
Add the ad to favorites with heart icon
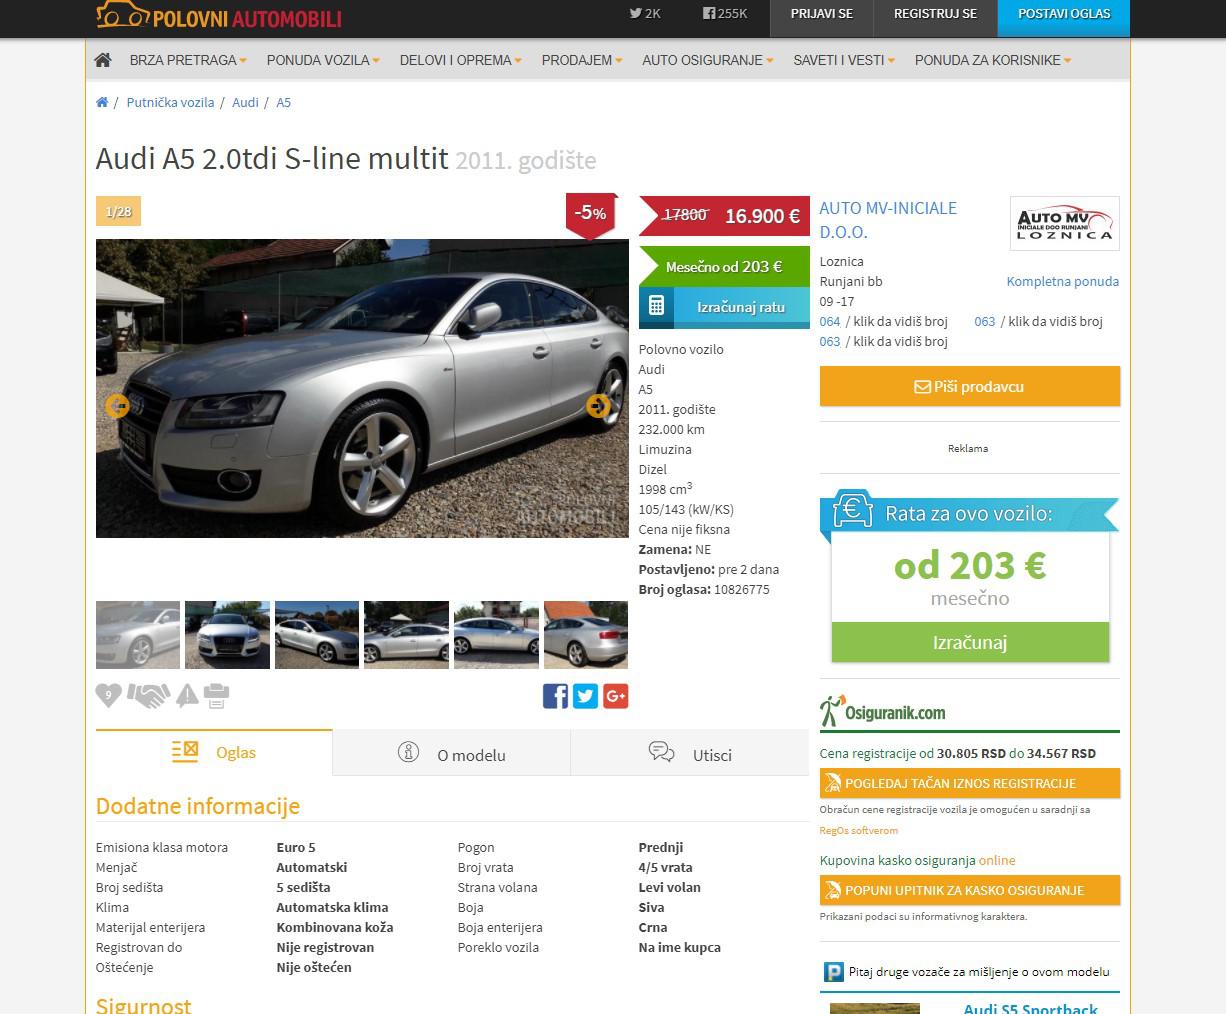pyautogui.click(x=108, y=695)
